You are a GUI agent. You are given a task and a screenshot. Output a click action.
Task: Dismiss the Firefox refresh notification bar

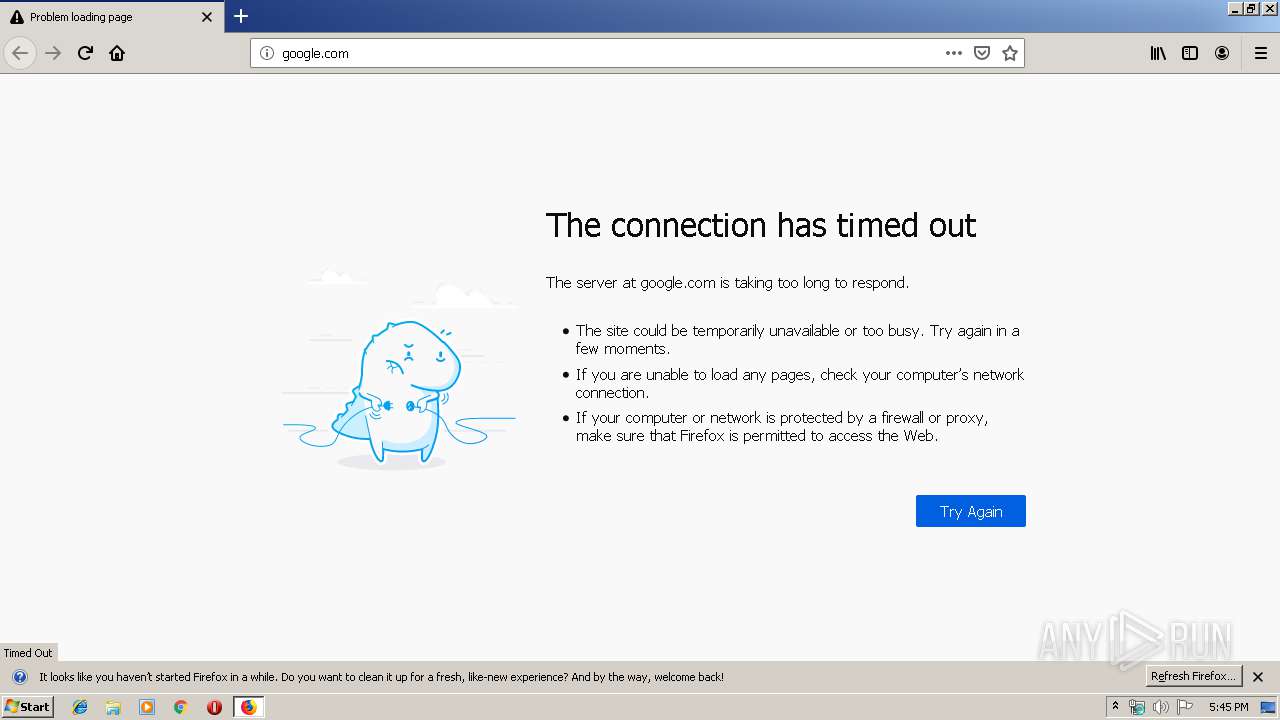[x=1258, y=677]
